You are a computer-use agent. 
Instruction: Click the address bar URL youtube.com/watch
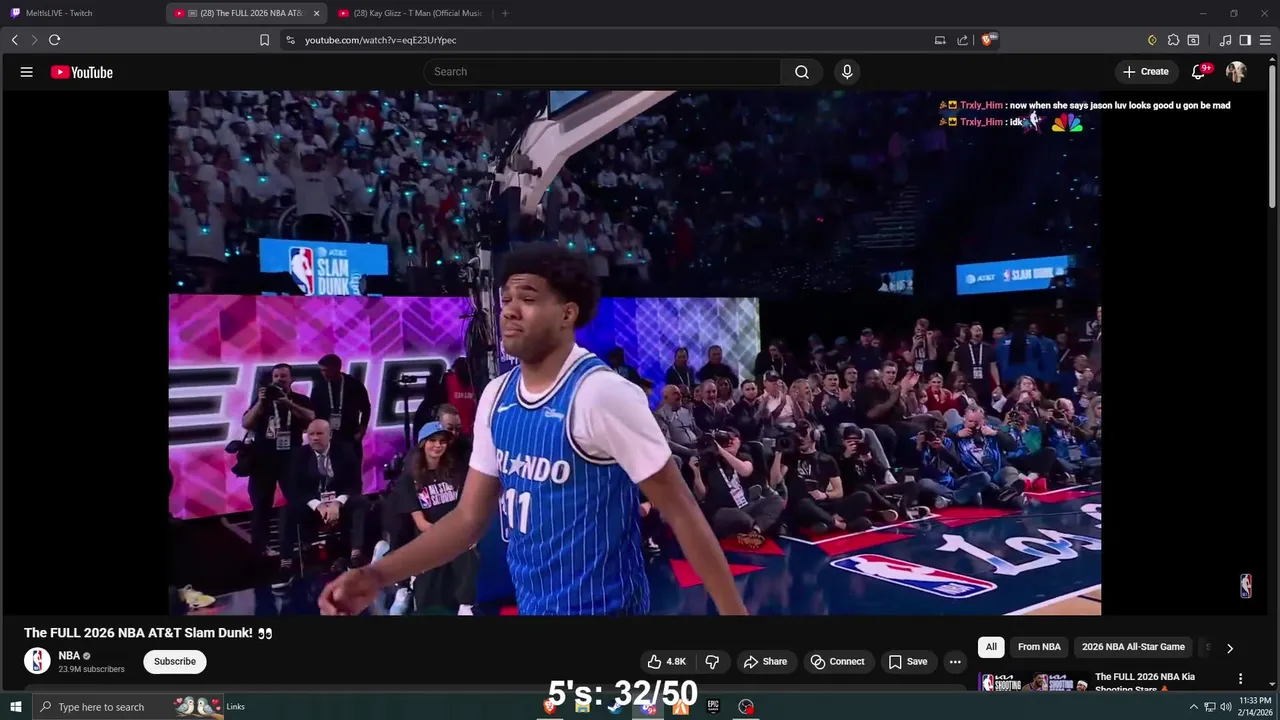pyautogui.click(x=380, y=40)
